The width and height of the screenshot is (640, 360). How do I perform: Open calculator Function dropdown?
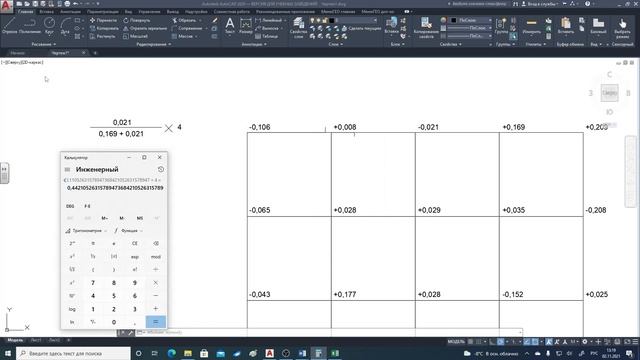(x=129, y=231)
